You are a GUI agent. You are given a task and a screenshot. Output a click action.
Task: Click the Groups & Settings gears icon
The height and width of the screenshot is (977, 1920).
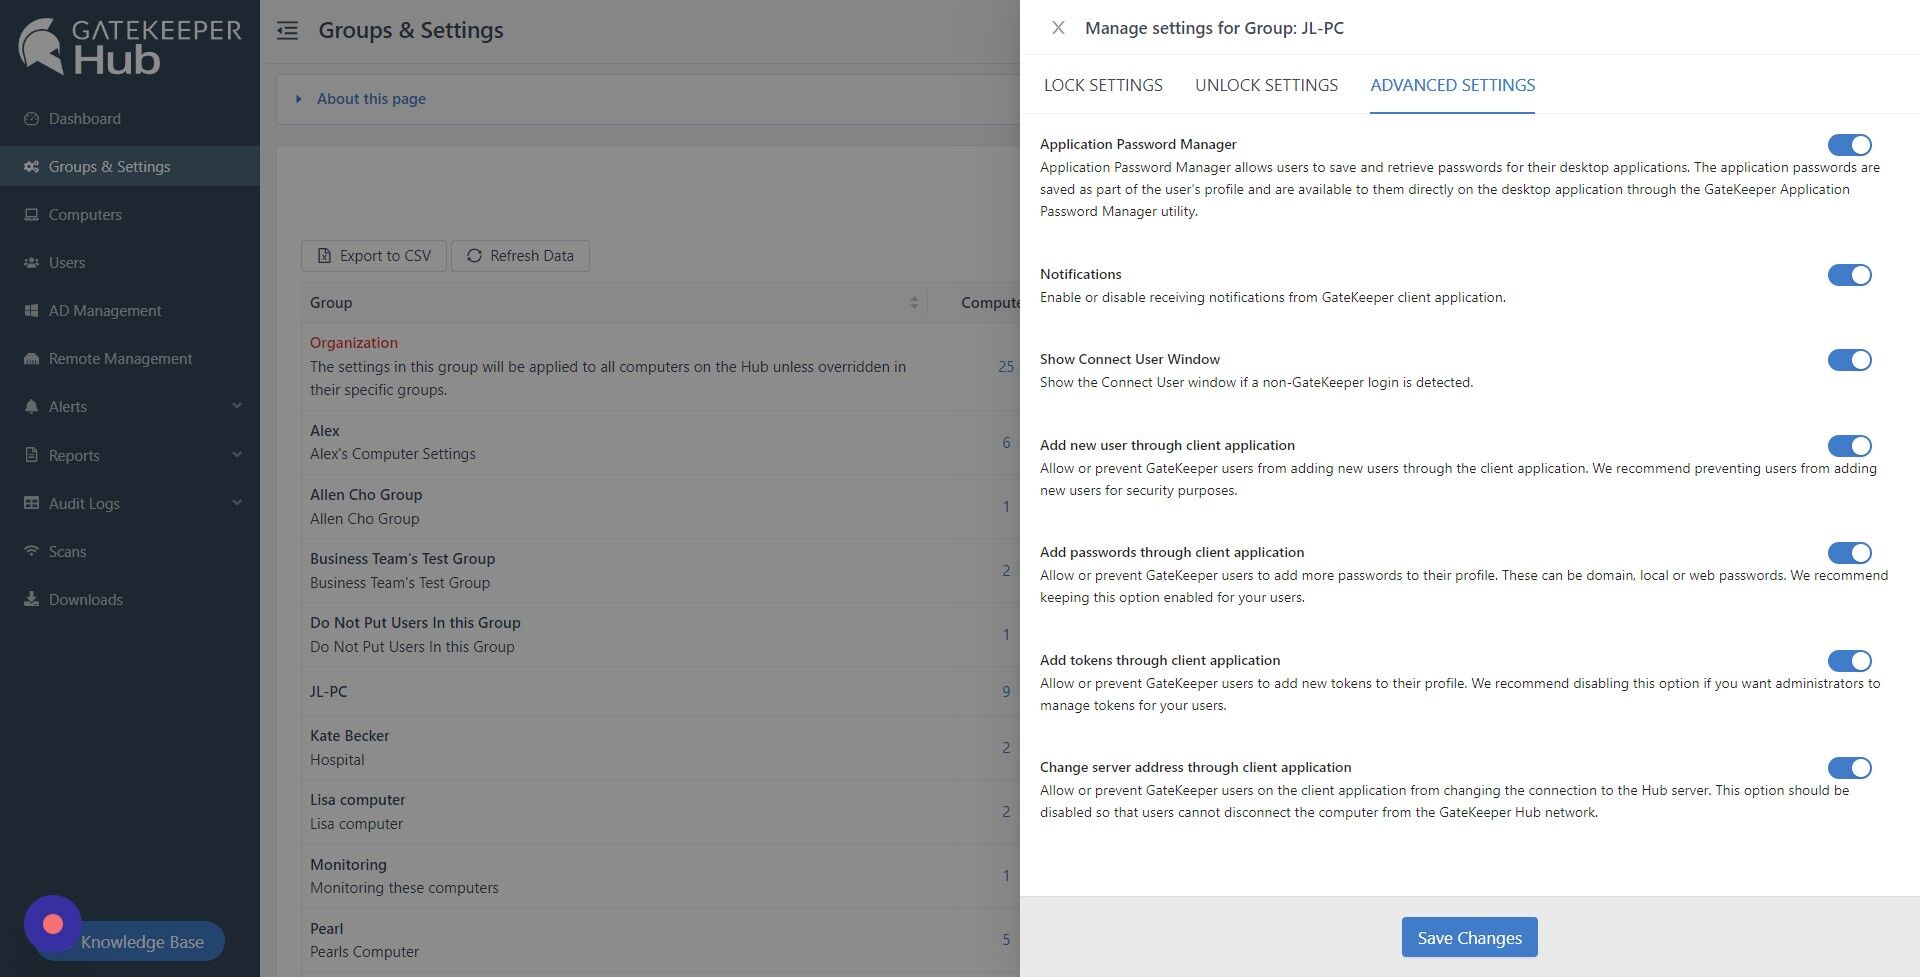[31, 166]
